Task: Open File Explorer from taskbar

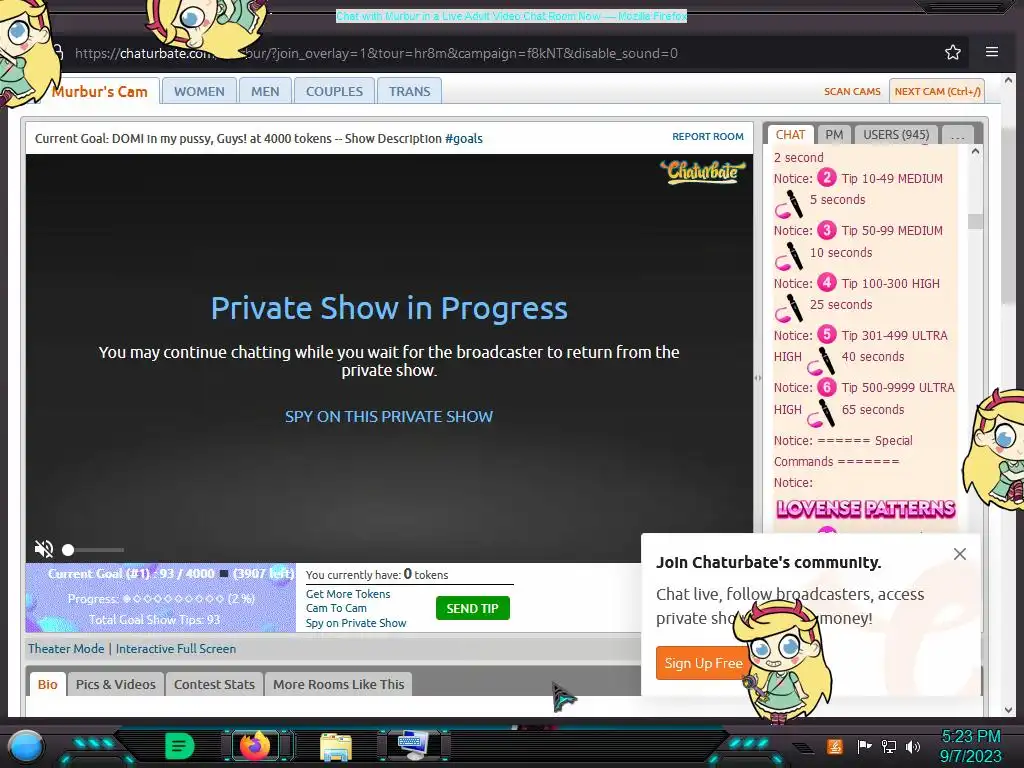Action: (336, 746)
